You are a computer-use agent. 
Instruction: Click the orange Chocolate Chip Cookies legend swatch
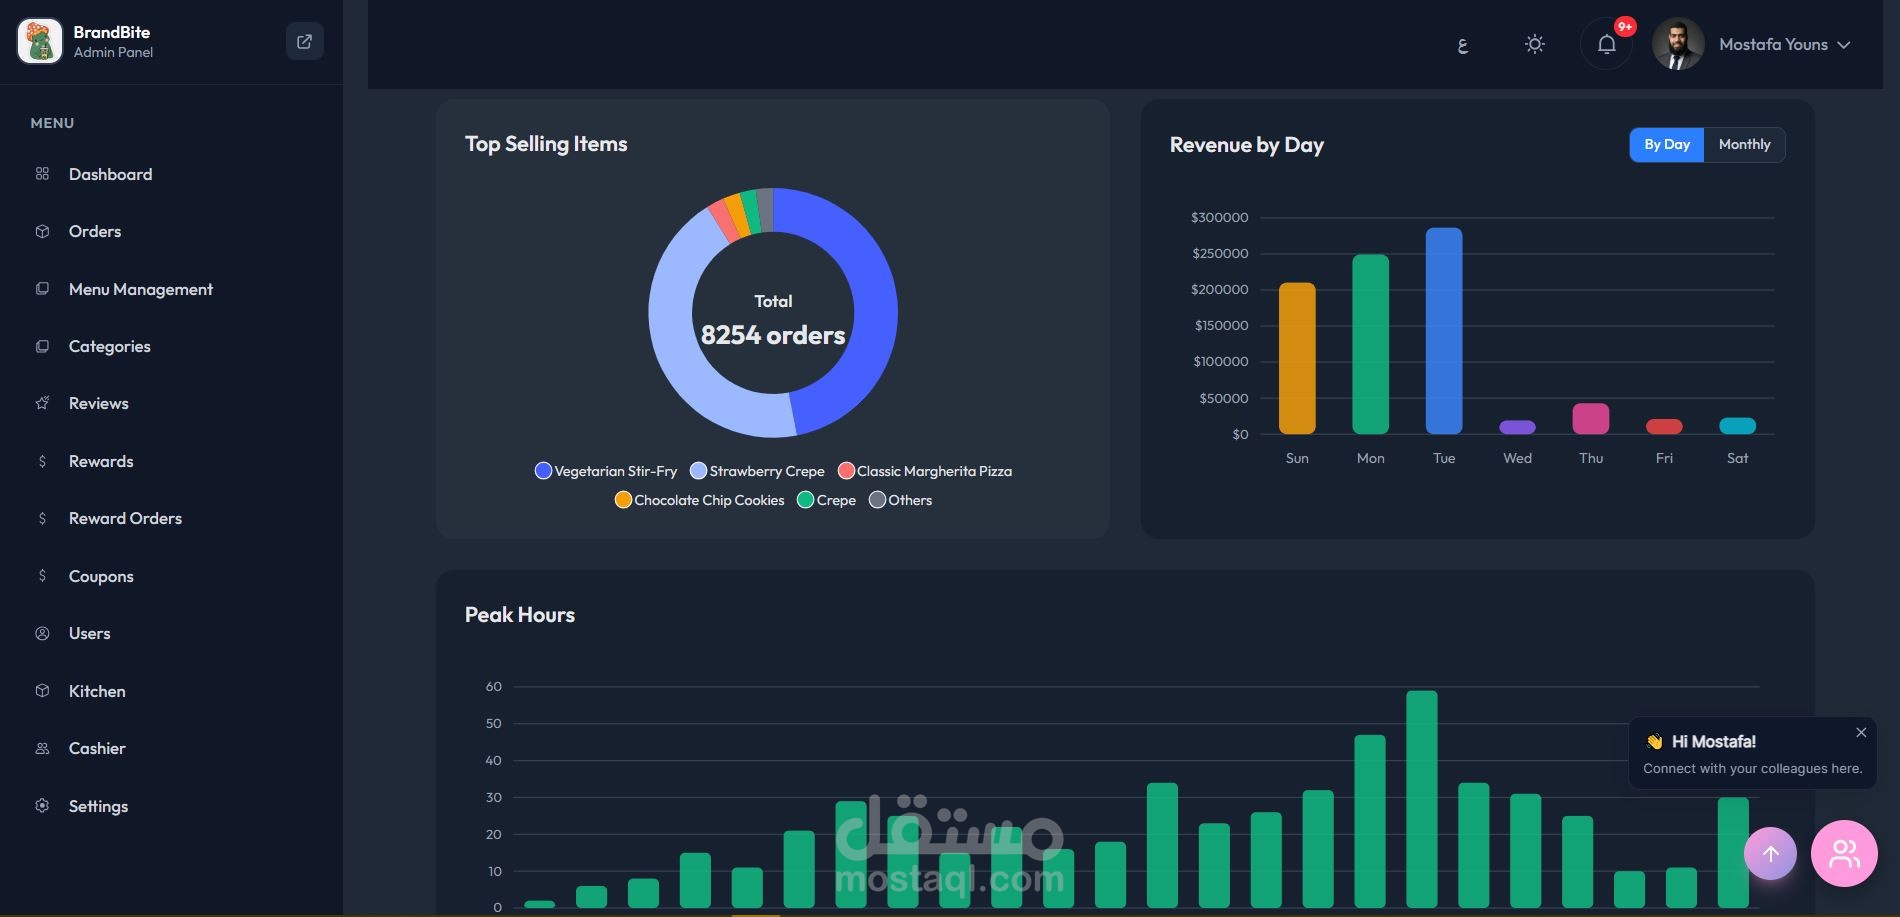[623, 500]
